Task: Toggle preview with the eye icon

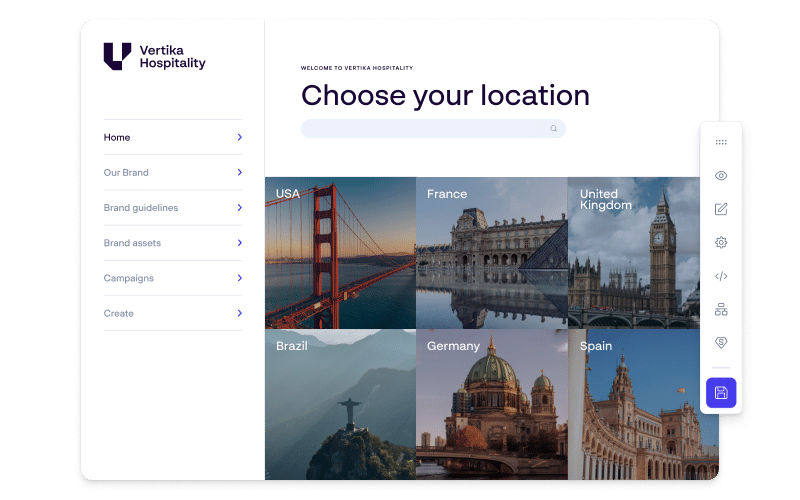Action: click(721, 176)
